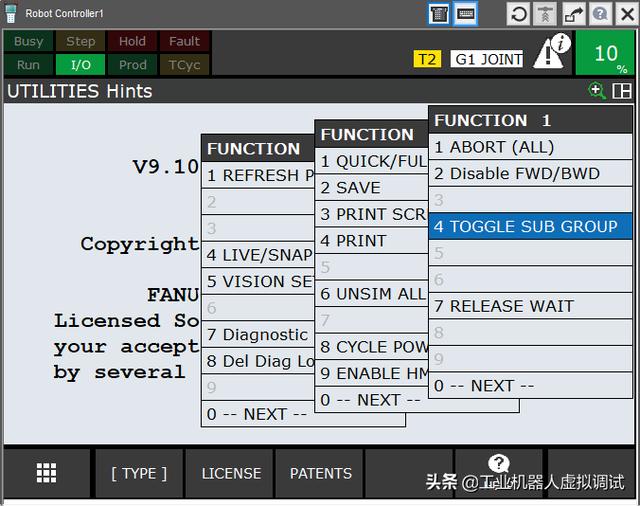Select 8 CYCLE POWER entry
640x506 pixels.
[372, 347]
